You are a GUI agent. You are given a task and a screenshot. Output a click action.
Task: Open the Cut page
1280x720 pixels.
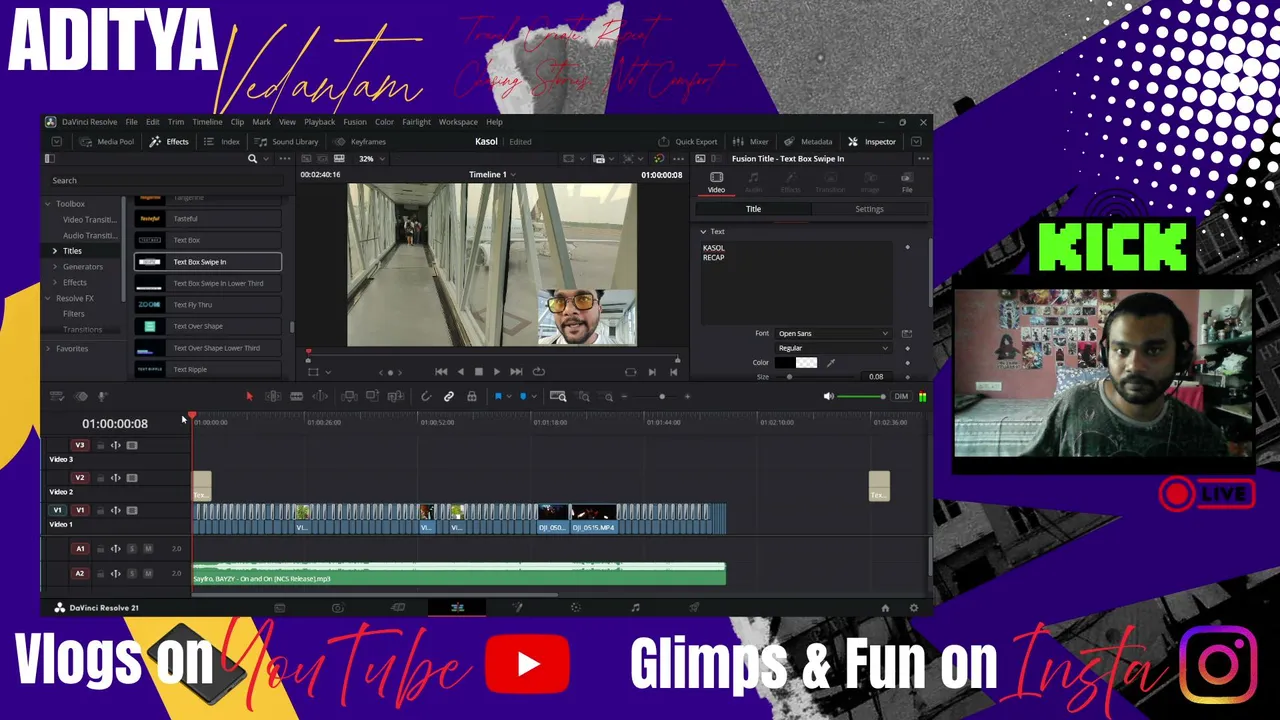(x=398, y=607)
